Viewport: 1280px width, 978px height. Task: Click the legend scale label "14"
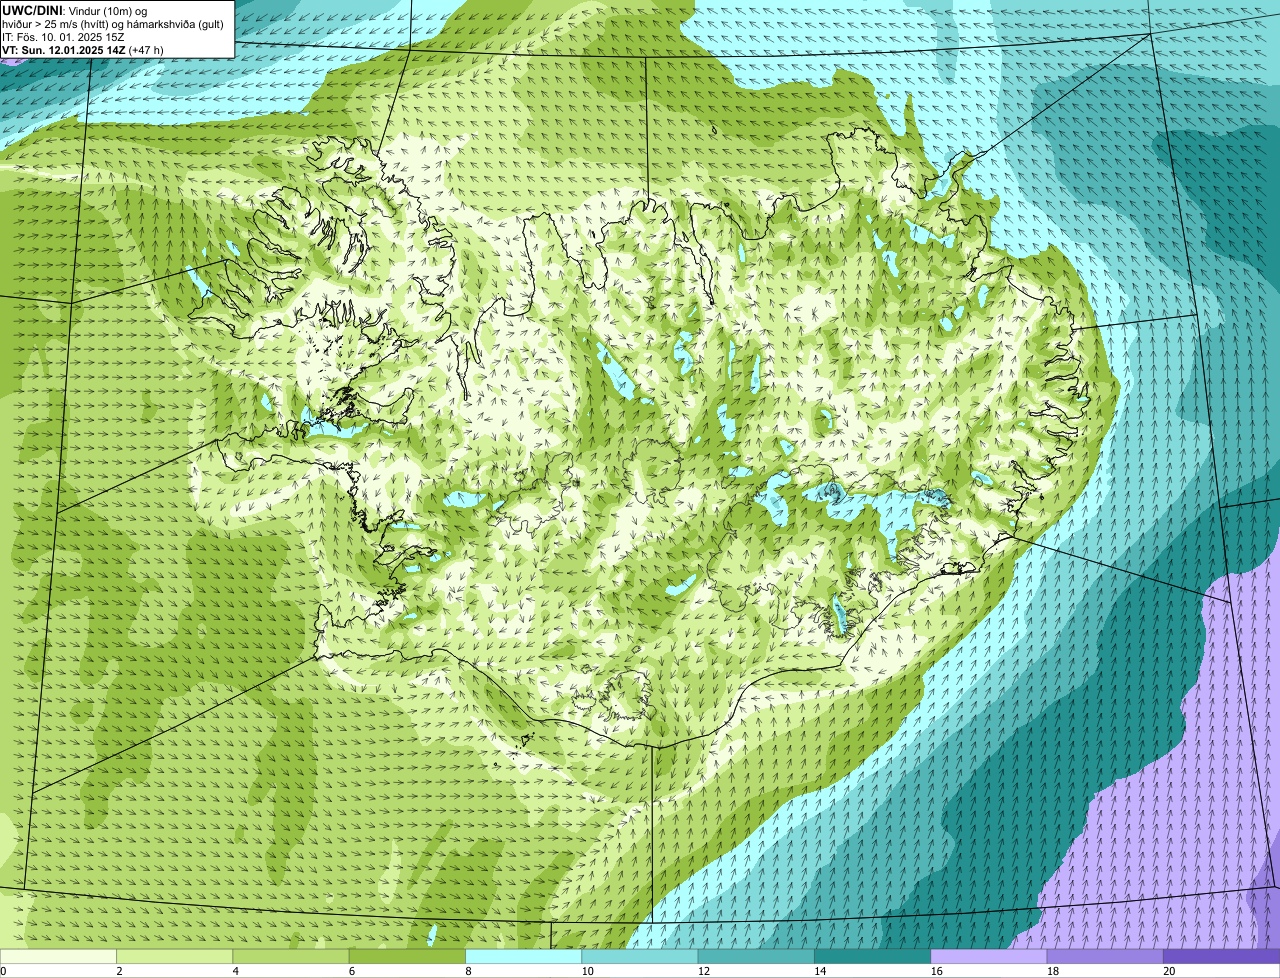819,970
